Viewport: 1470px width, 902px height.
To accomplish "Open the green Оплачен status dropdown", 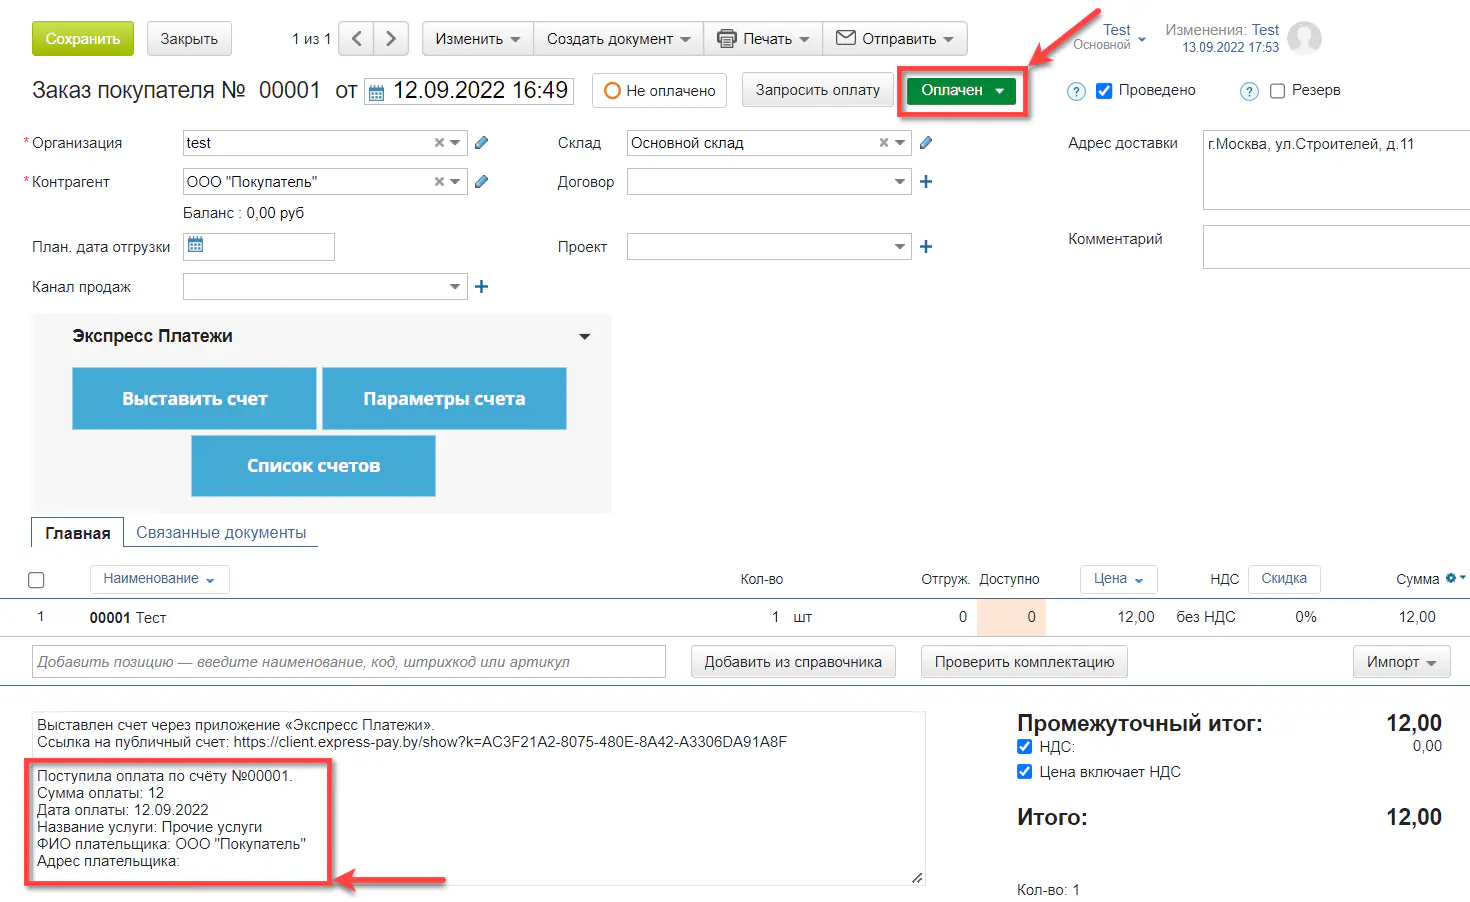I will 961,91.
